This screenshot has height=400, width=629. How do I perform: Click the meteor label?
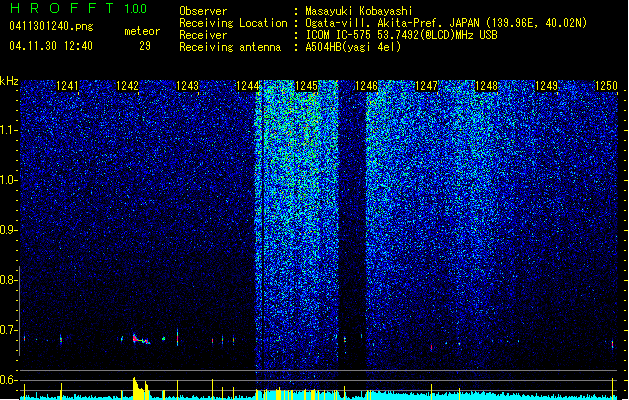[x=142, y=31]
